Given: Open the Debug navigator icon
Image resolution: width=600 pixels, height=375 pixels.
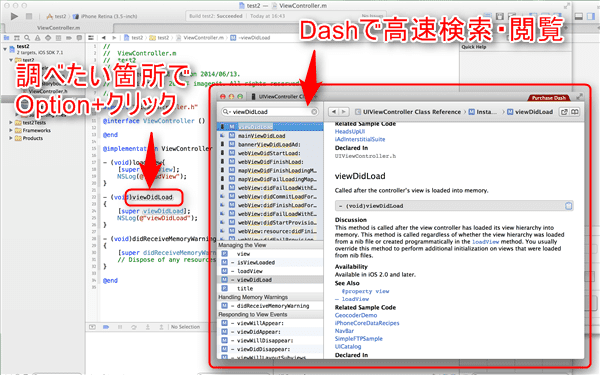Looking at the screenshot, I should point(58,38).
